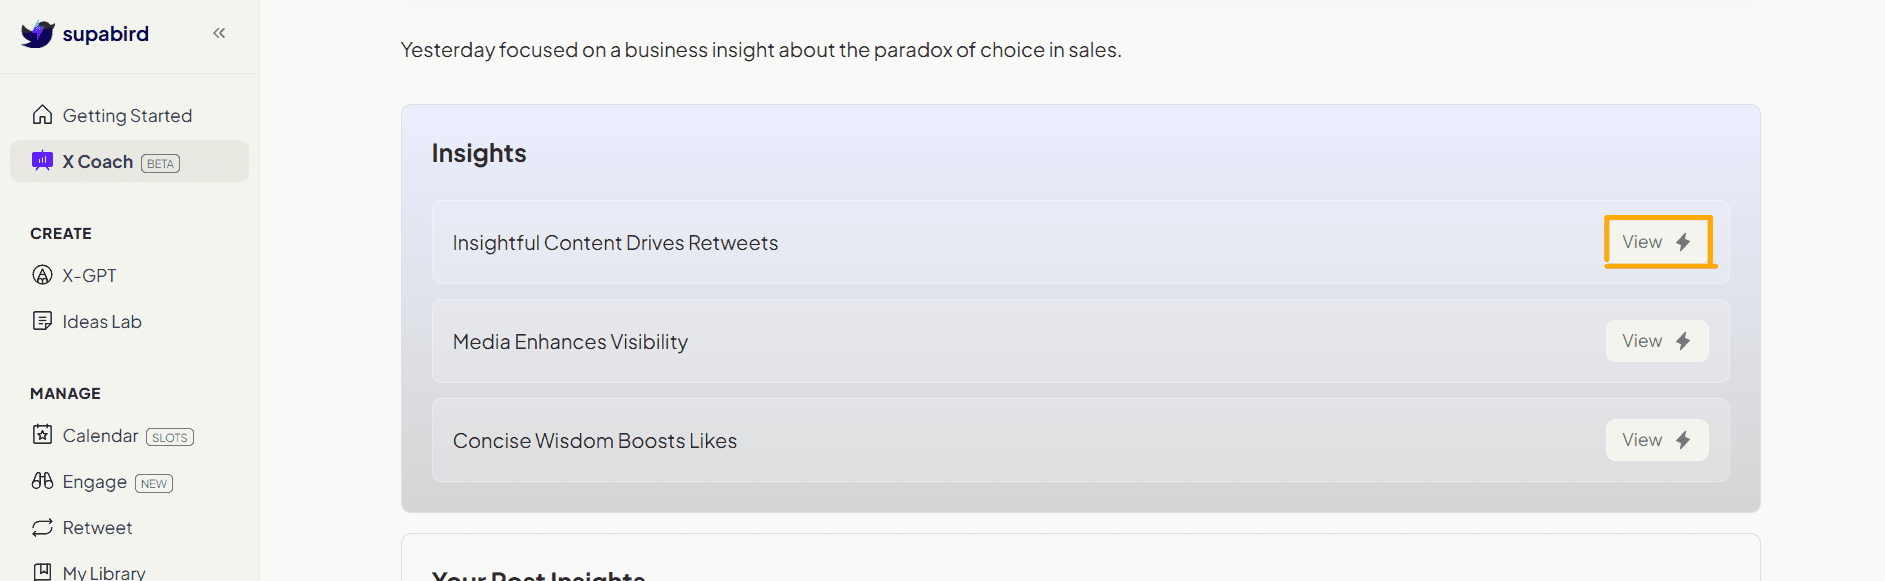Collapse the sidebar with double-chevron
Viewport: 1885px width, 581px height.
(x=219, y=33)
